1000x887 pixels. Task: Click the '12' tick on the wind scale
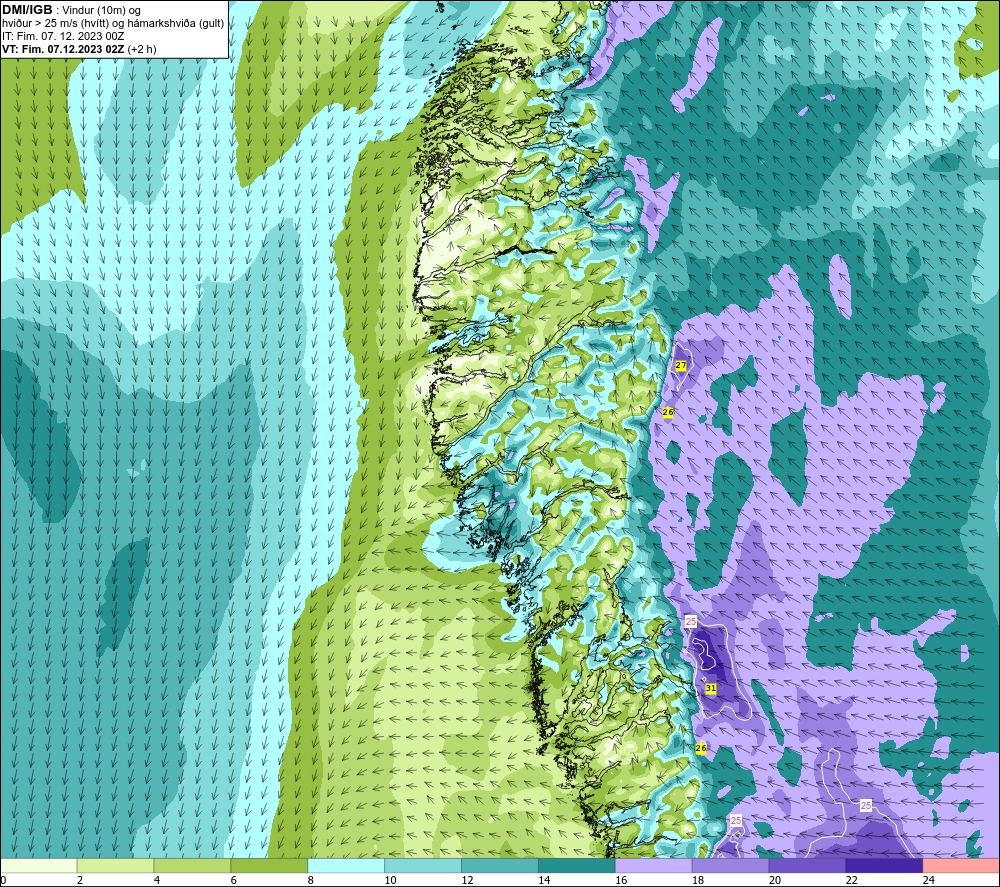click(x=467, y=880)
